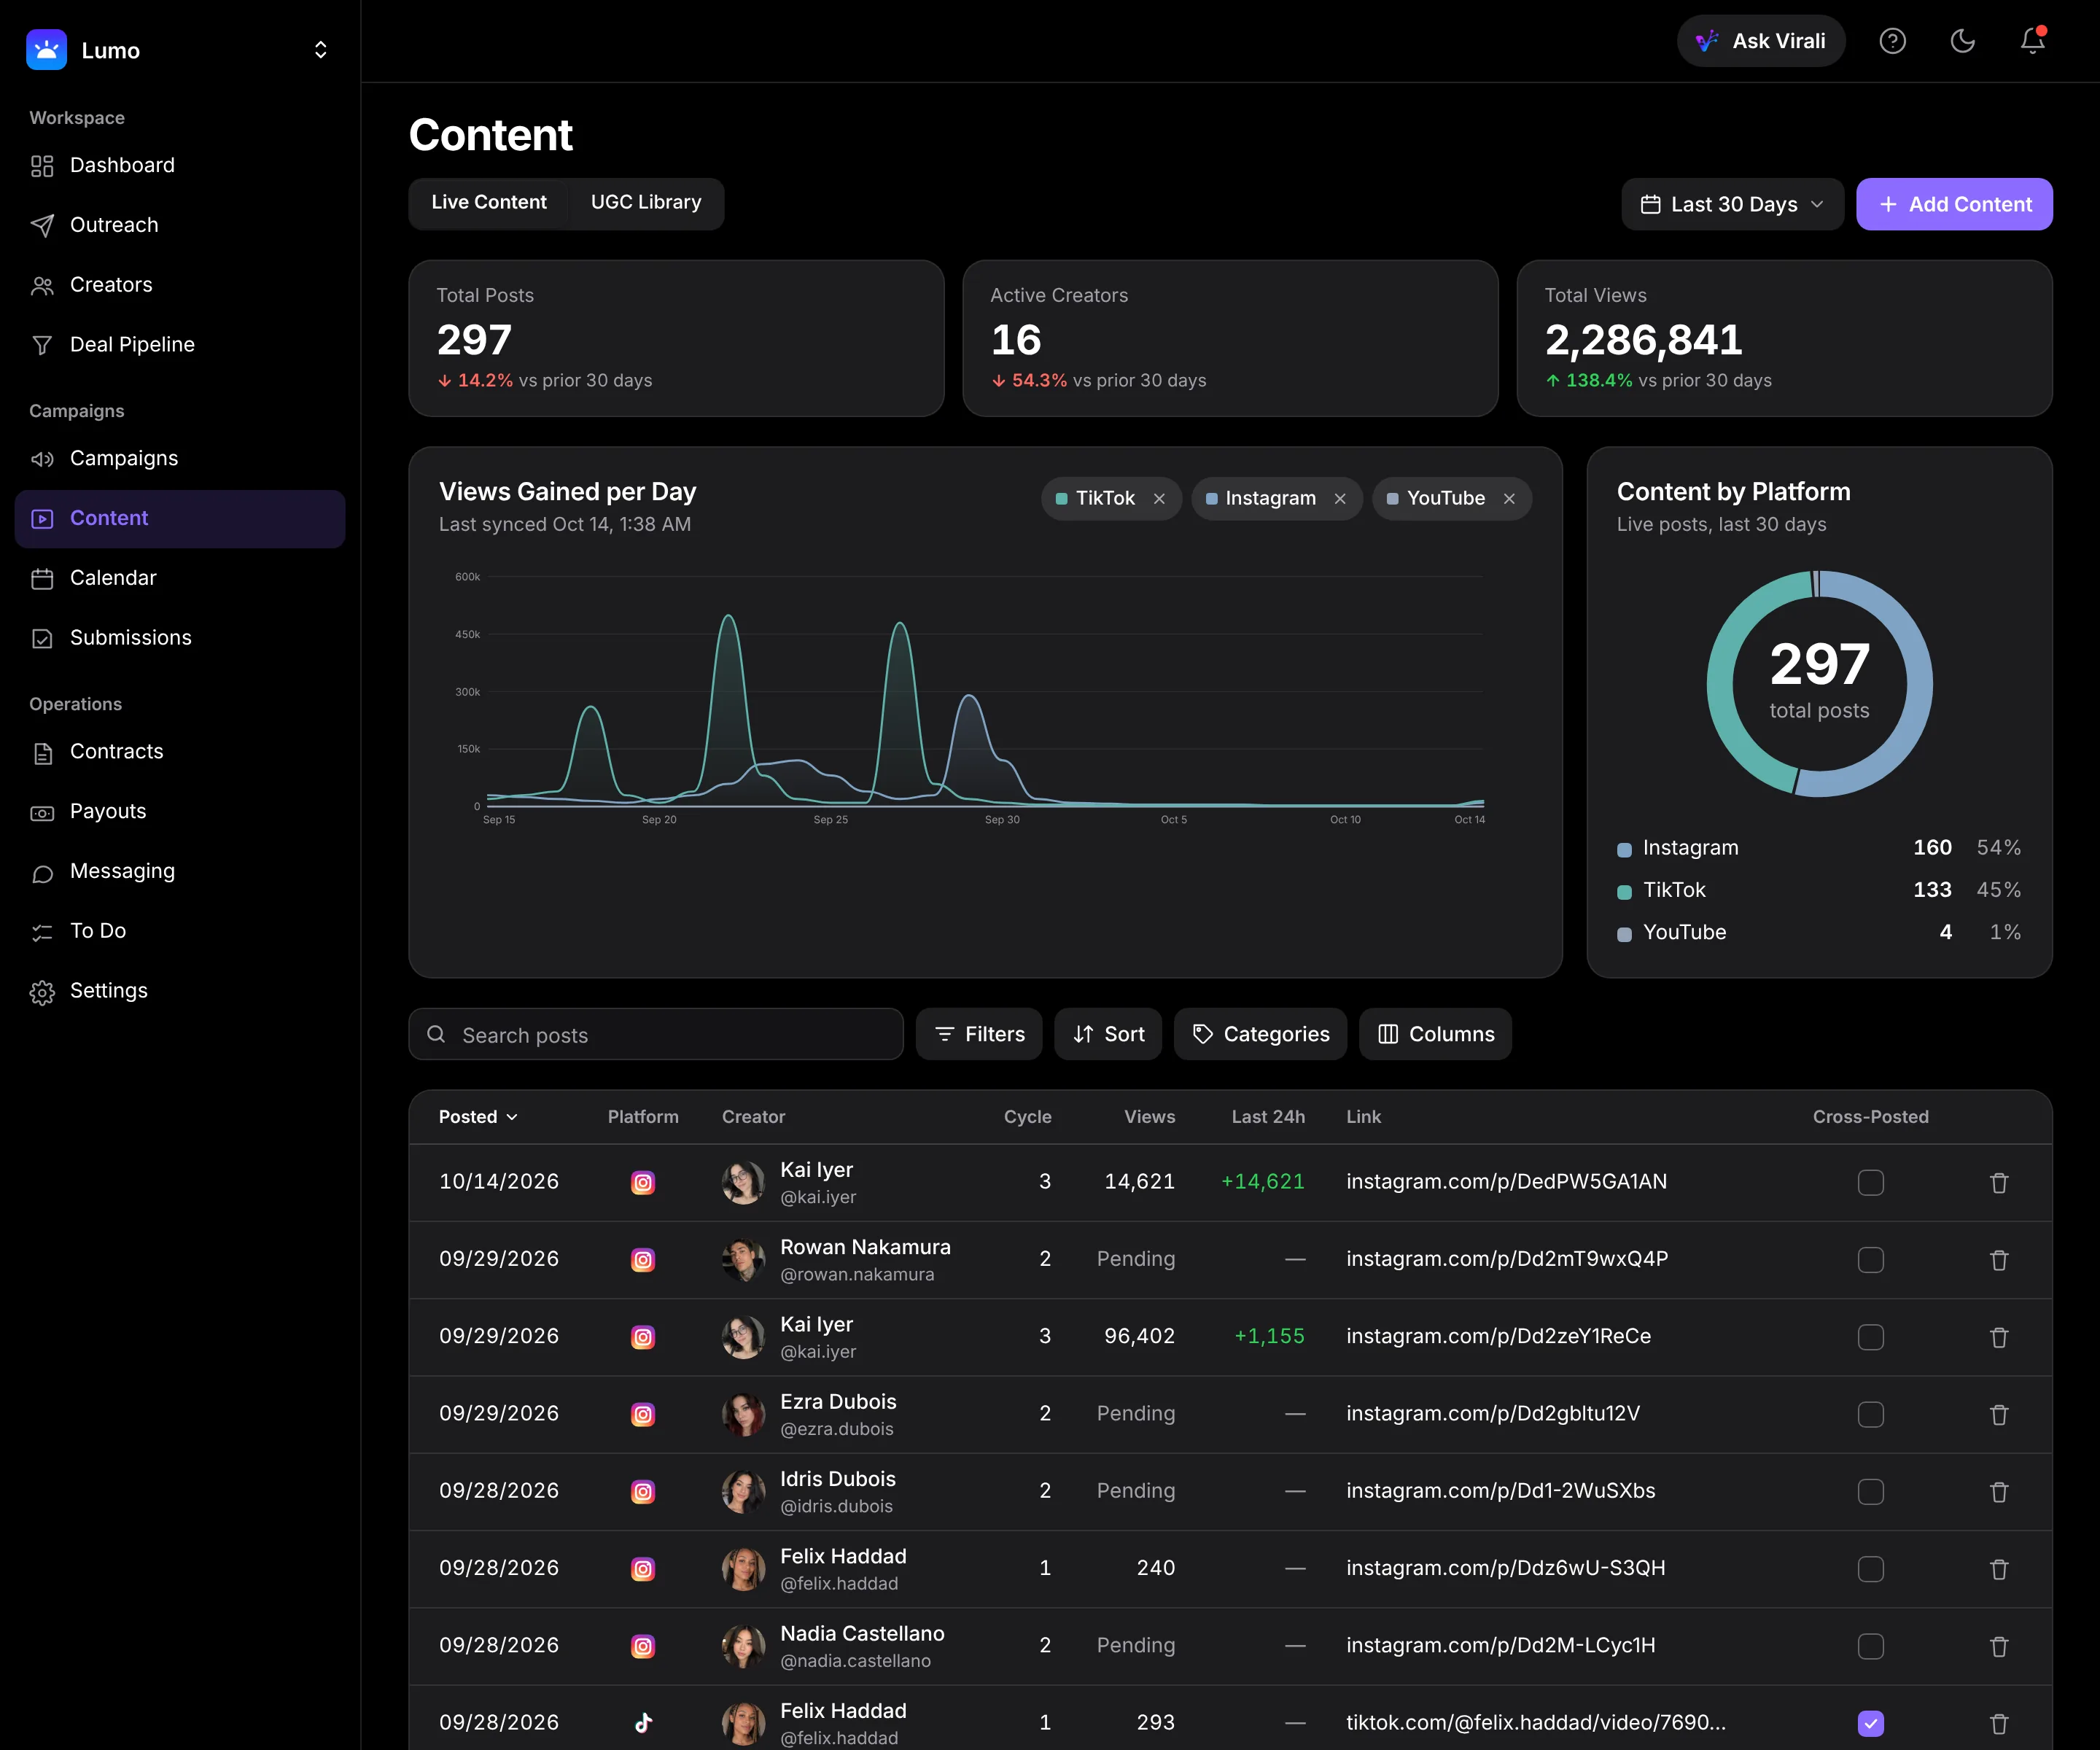Viewport: 2100px width, 1750px height.
Task: Click trash icon for Idris Dubois post
Action: (1999, 1492)
